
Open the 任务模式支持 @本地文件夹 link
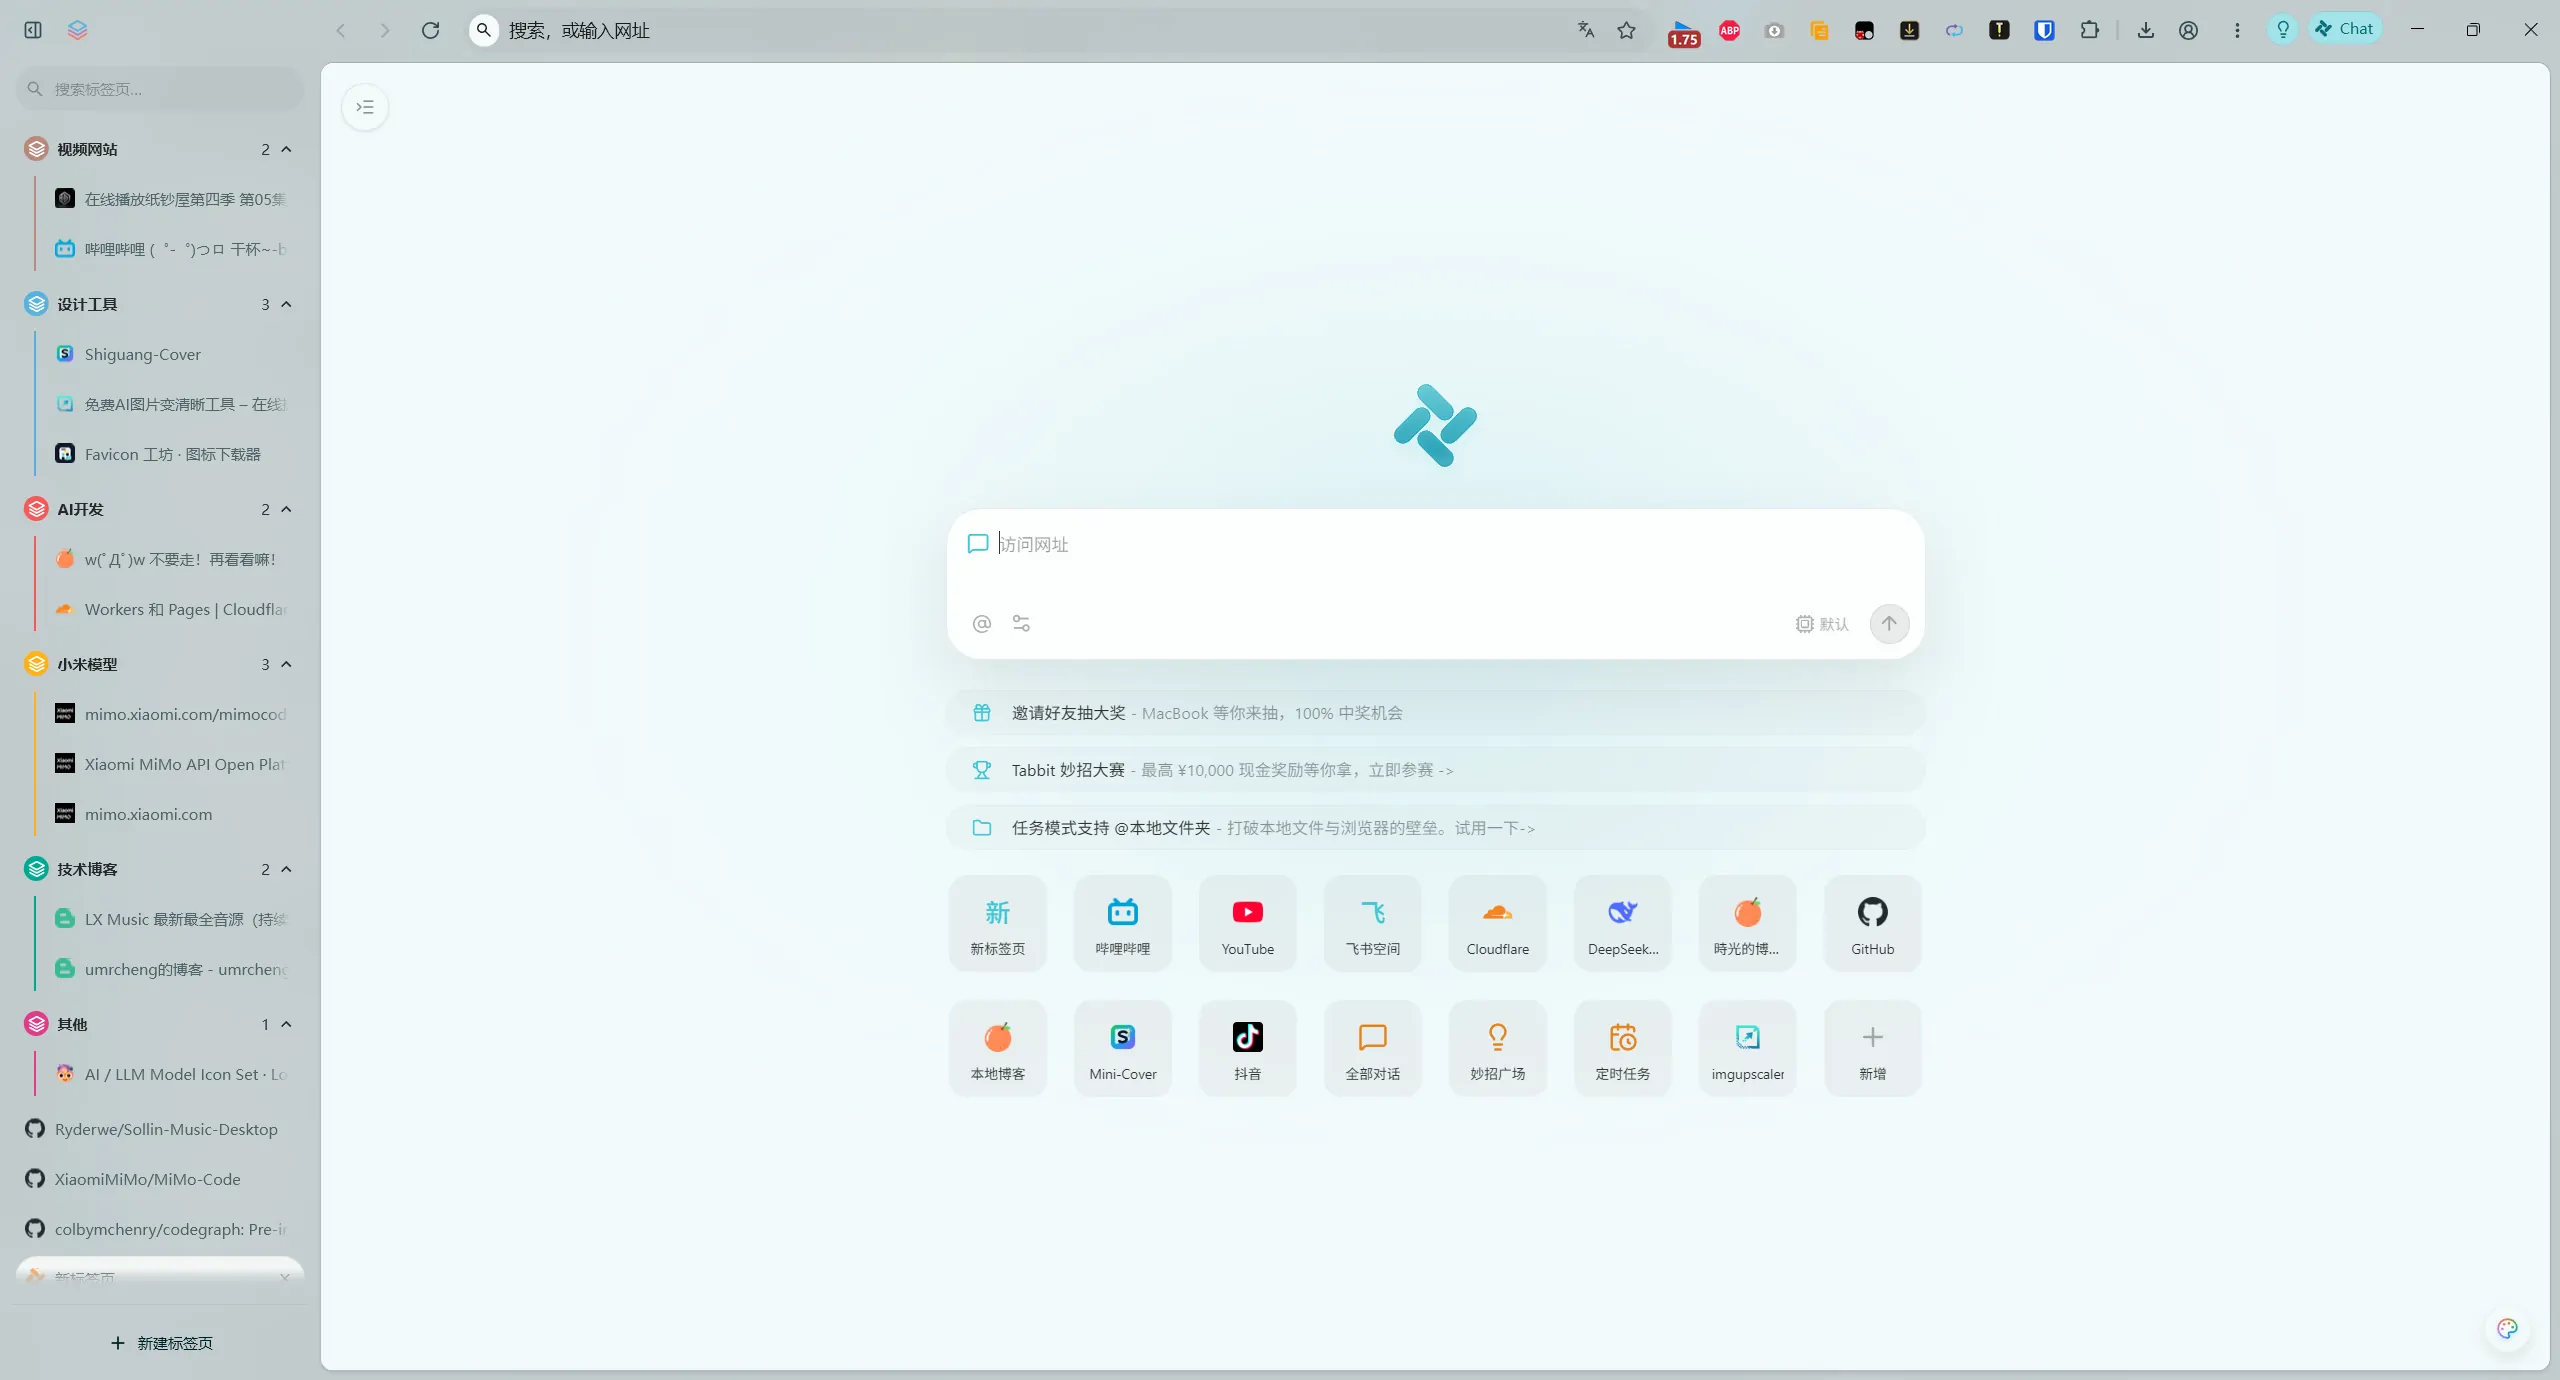click(x=1435, y=828)
